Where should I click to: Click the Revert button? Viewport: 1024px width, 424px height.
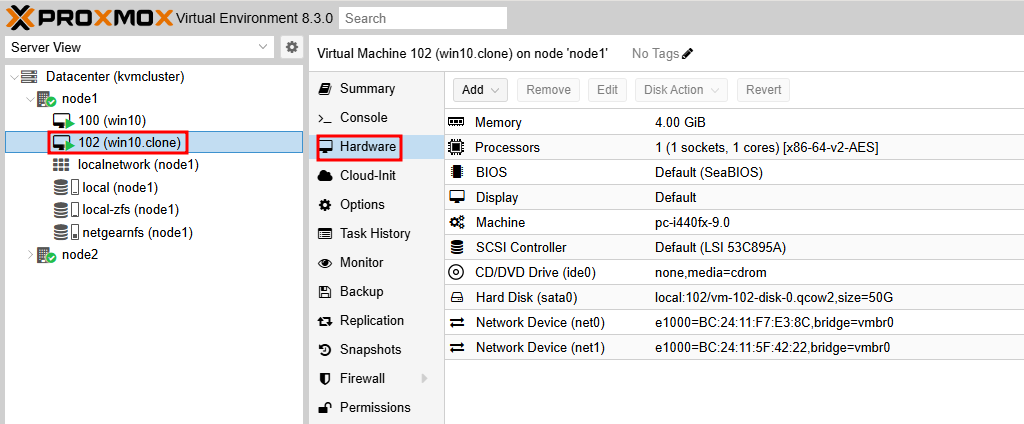click(x=763, y=90)
